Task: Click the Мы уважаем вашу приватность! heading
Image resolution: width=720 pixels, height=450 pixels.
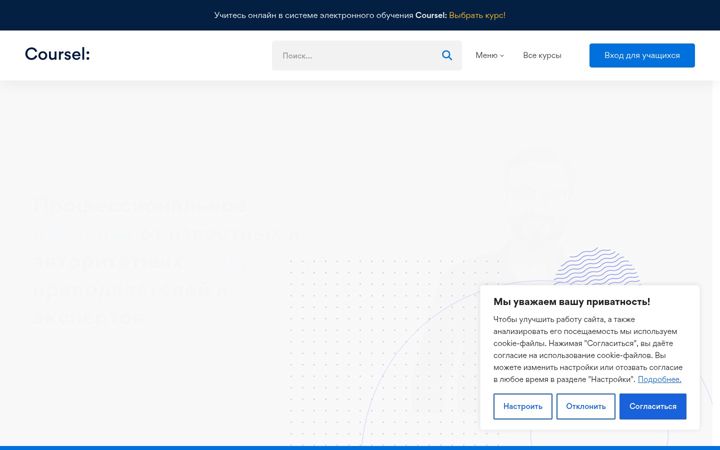Action: [572, 302]
